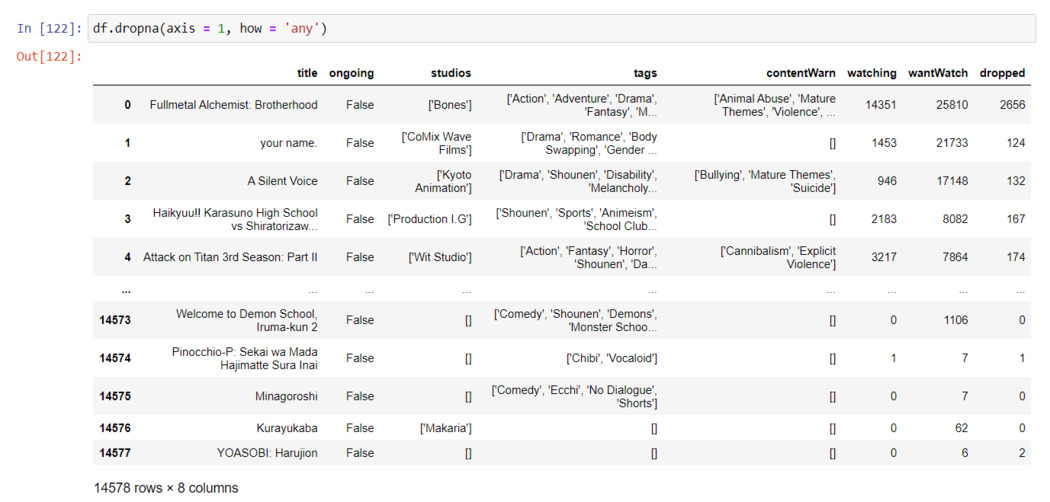
Task: Click the ['Wit Studio'] studios cell
Action: tap(441, 257)
